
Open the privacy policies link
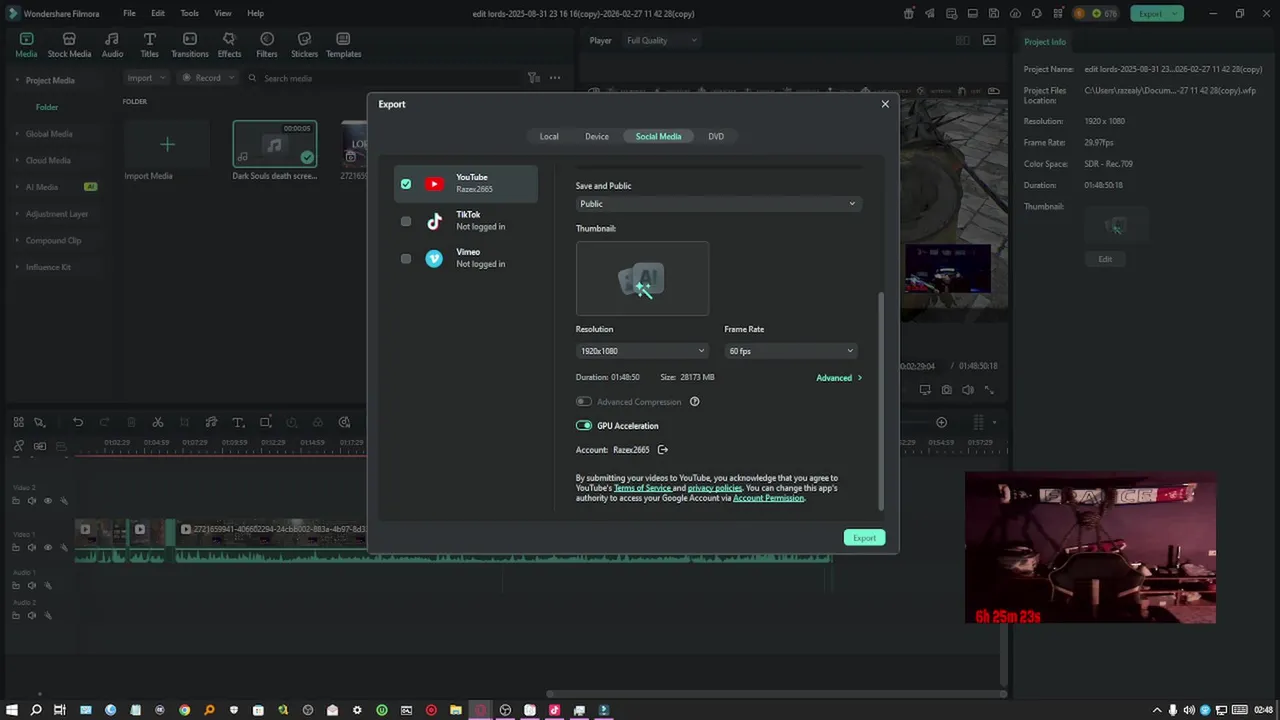point(715,488)
